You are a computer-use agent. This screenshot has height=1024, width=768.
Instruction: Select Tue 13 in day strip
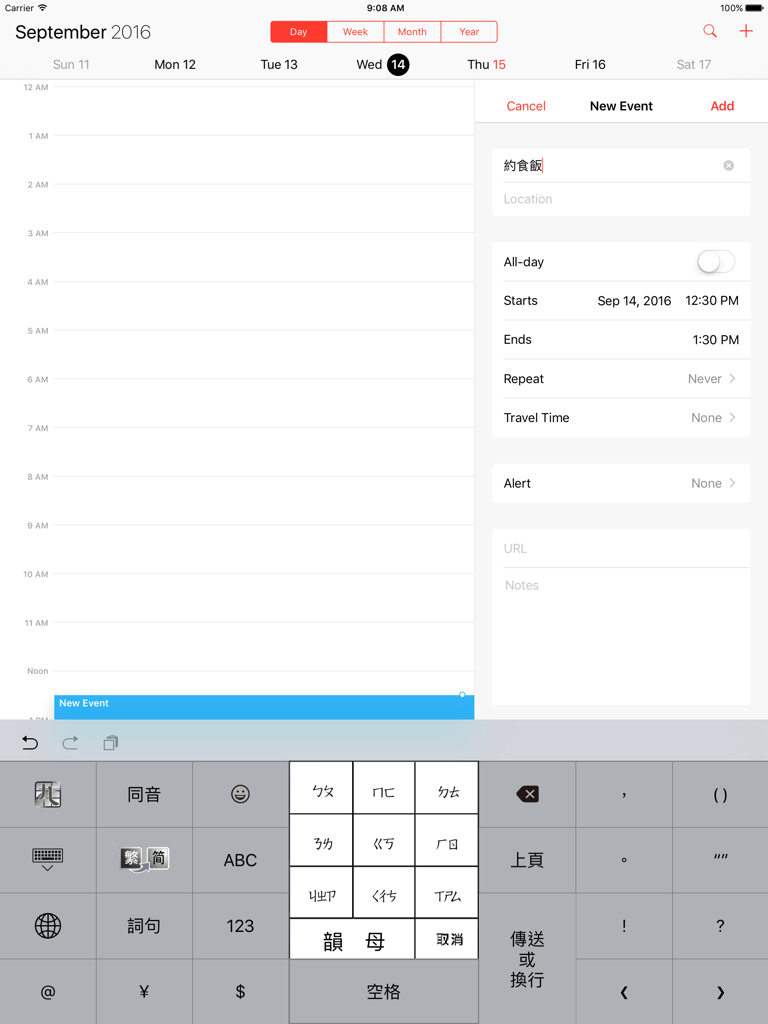pyautogui.click(x=279, y=65)
